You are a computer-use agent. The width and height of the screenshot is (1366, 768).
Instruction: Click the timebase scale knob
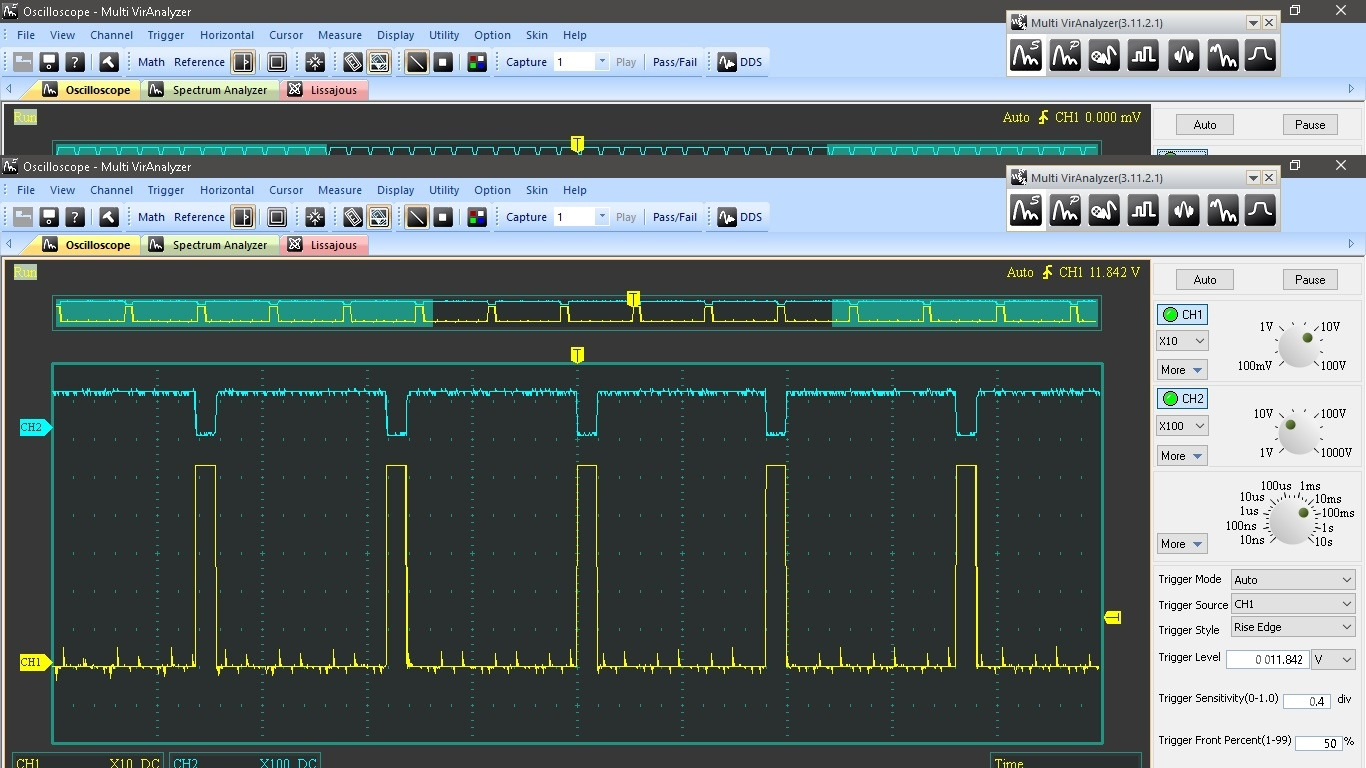click(1291, 521)
